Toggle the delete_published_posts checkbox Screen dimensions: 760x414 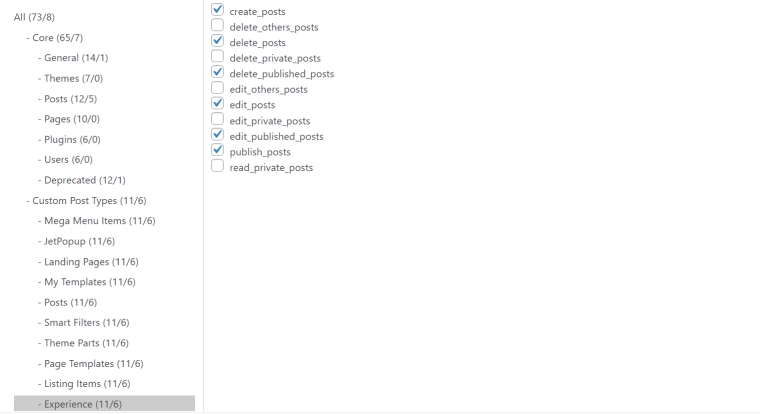click(x=217, y=72)
